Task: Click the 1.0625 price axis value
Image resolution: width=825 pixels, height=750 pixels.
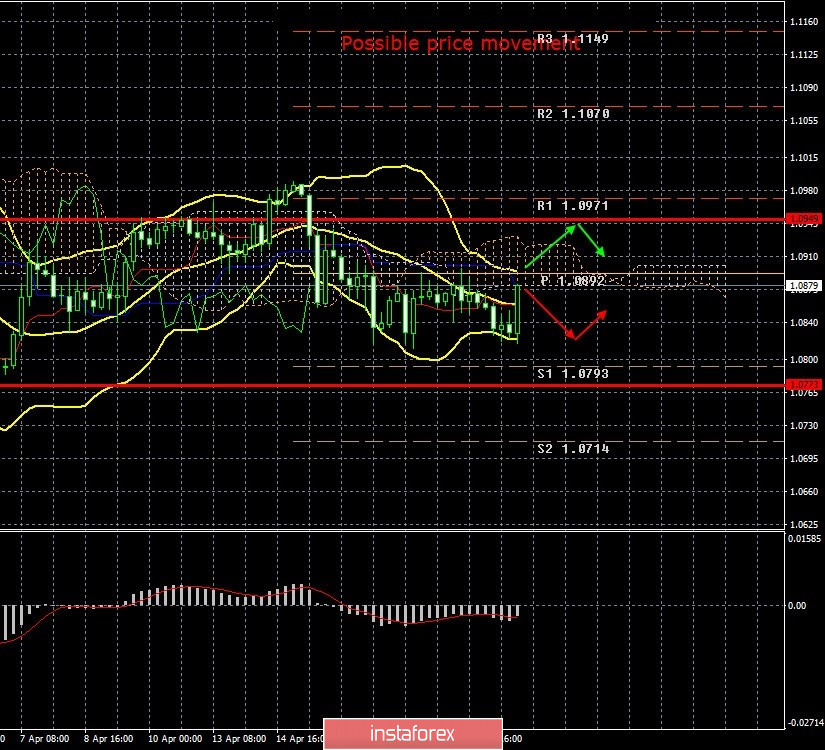Action: [x=804, y=525]
